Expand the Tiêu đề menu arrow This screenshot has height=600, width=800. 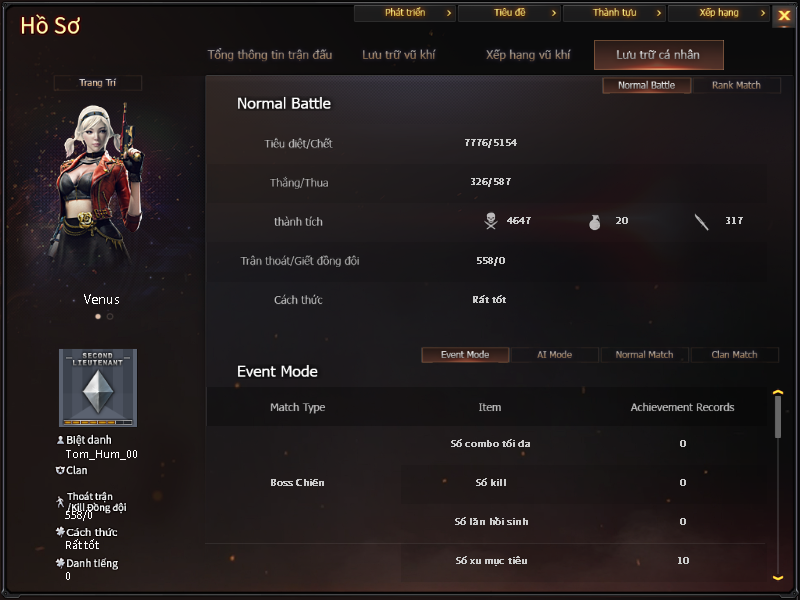pos(554,13)
